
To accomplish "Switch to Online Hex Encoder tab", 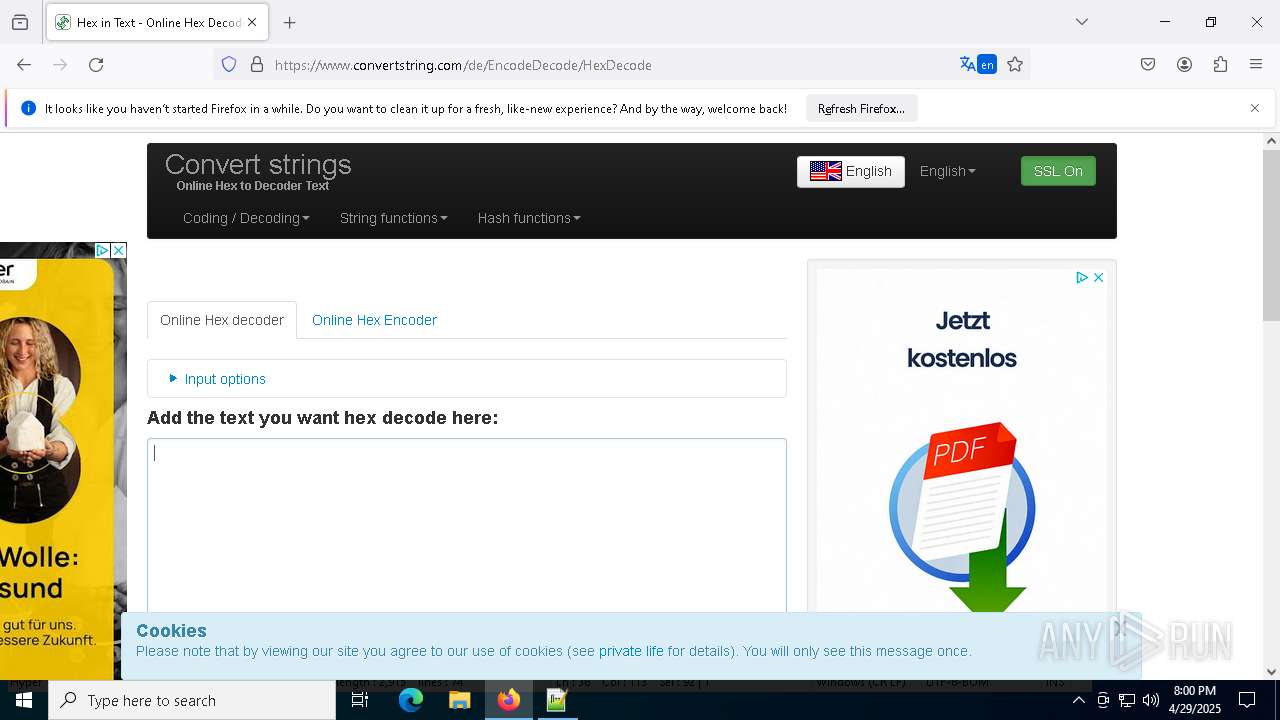I will tap(374, 320).
